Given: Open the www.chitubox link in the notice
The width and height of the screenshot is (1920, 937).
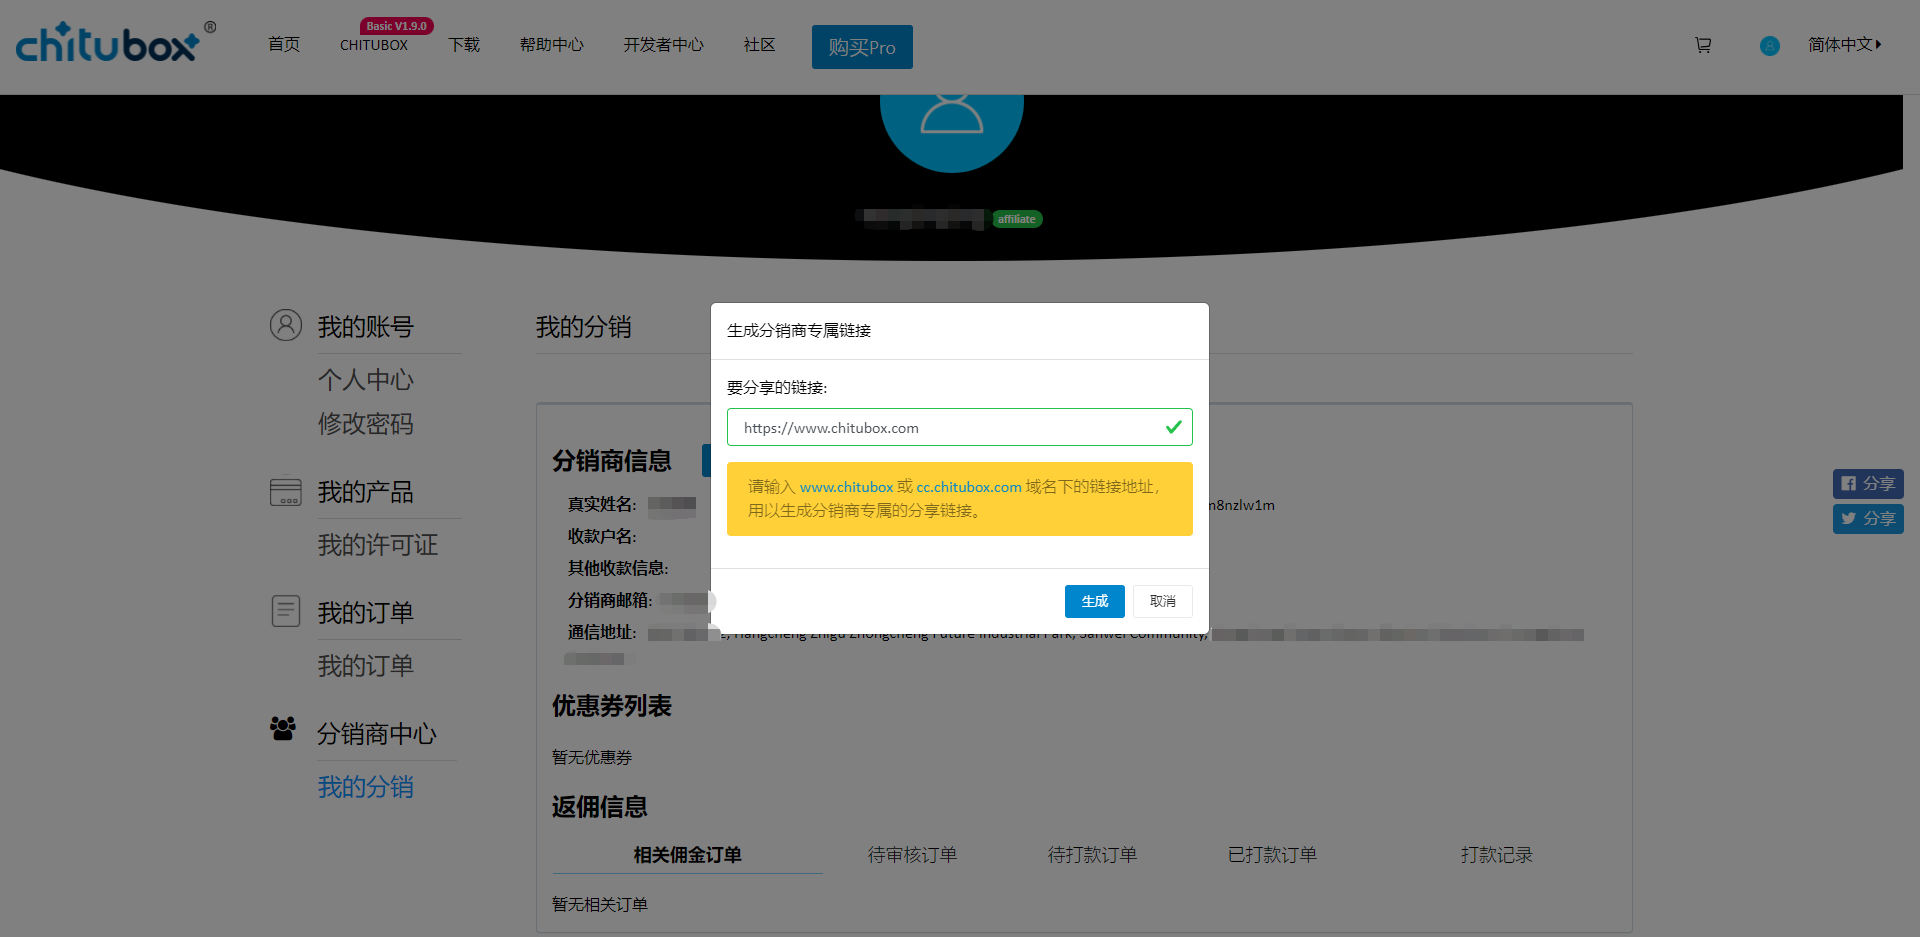Looking at the screenshot, I should (x=846, y=487).
